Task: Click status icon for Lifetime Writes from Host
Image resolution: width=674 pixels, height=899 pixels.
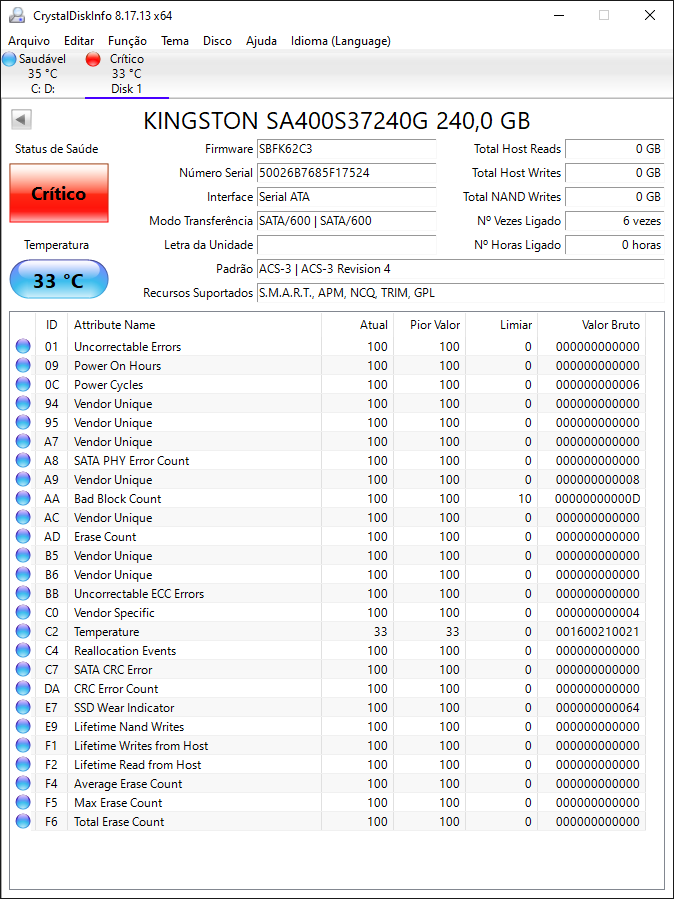Action: pos(23,745)
